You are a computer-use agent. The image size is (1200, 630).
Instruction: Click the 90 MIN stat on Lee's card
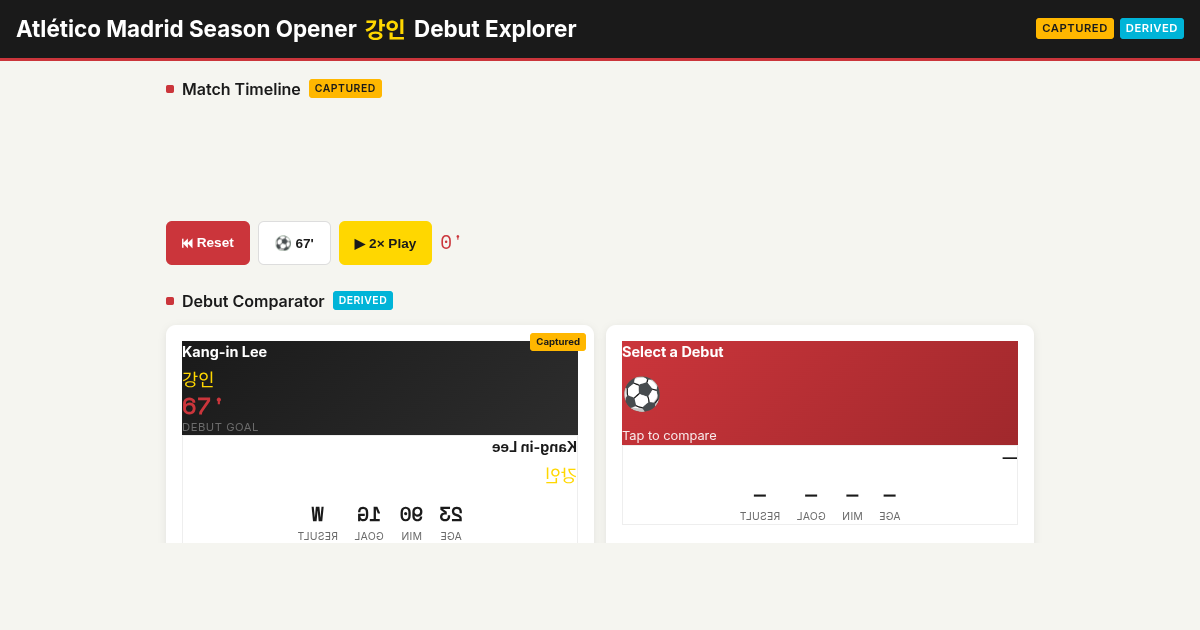[x=411, y=521]
